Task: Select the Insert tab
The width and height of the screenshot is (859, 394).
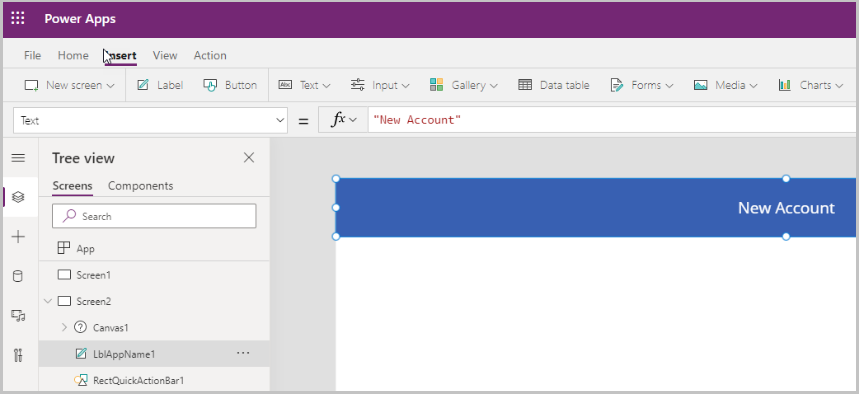Action: tap(121, 55)
